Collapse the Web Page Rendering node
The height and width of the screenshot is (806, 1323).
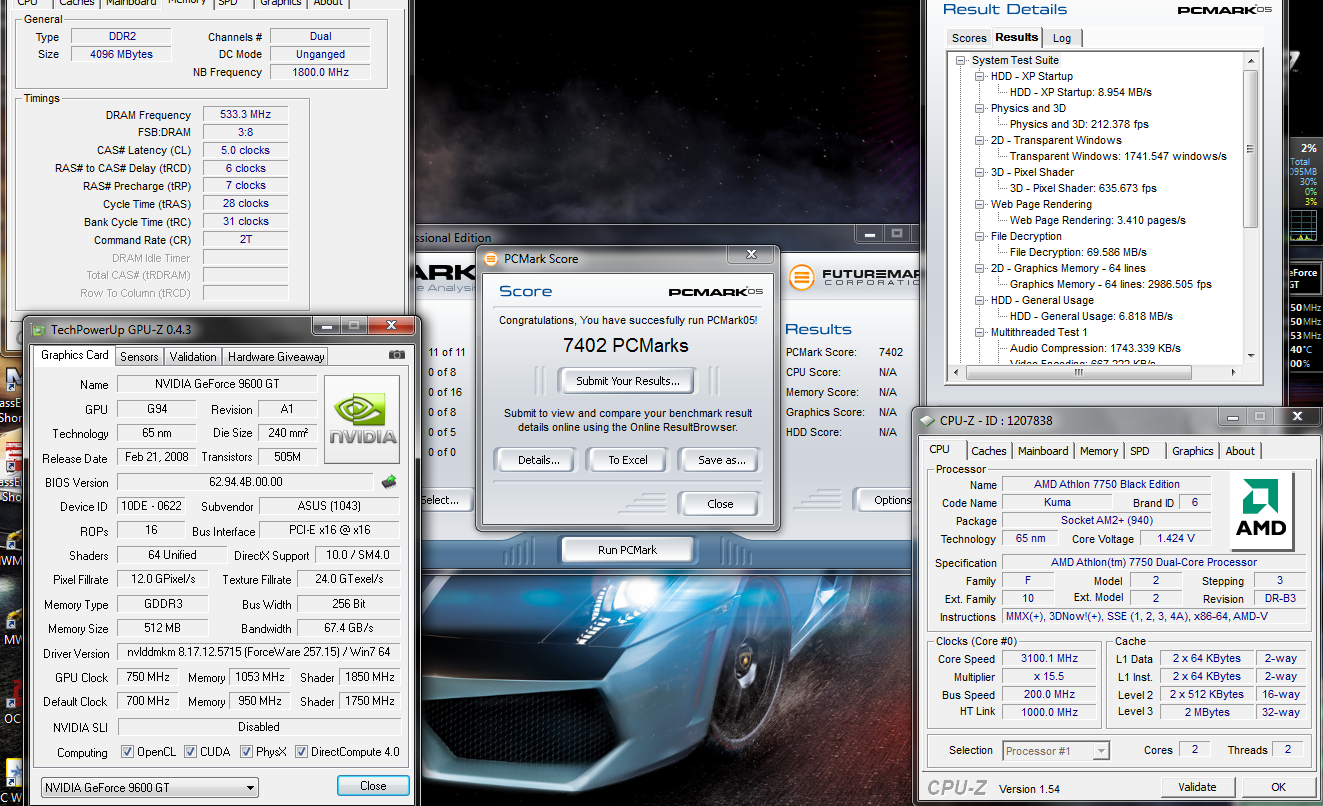click(x=980, y=204)
